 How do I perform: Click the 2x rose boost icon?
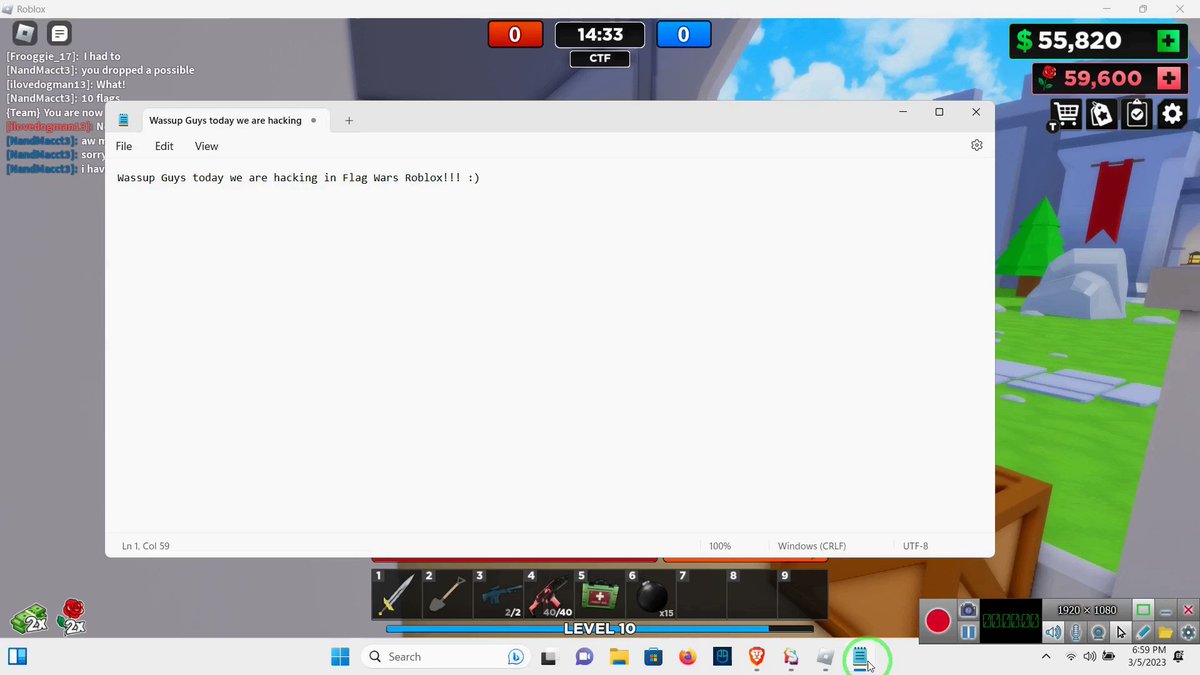click(x=72, y=617)
